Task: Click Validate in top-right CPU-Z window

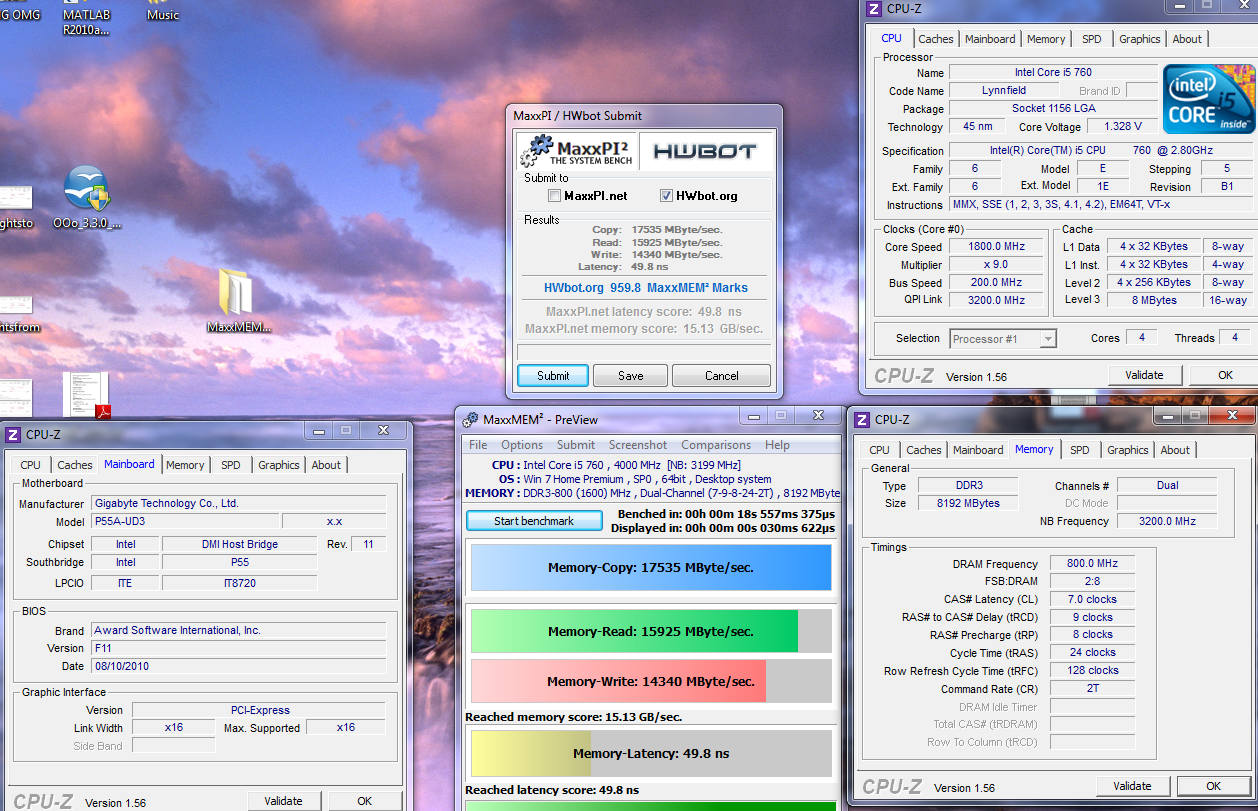Action: 1145,376
